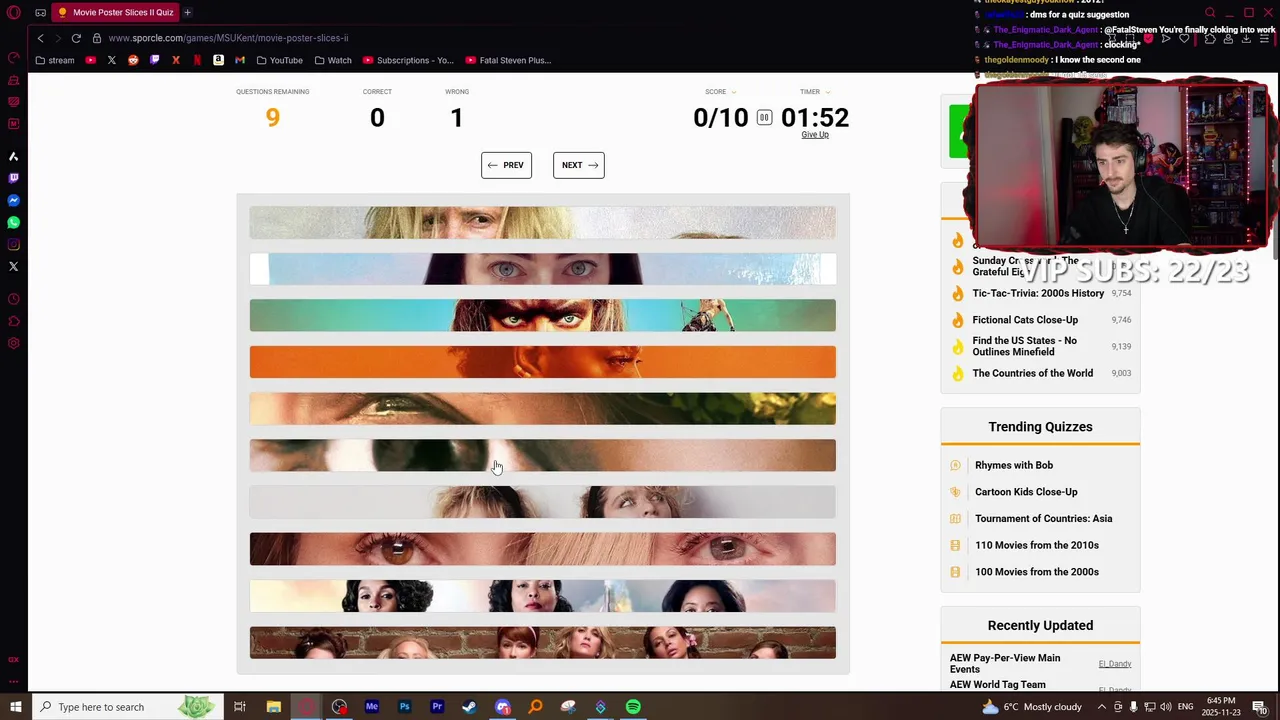1280x720 pixels.
Task: Open 110 Movies from the 2010s
Action: (x=1037, y=545)
